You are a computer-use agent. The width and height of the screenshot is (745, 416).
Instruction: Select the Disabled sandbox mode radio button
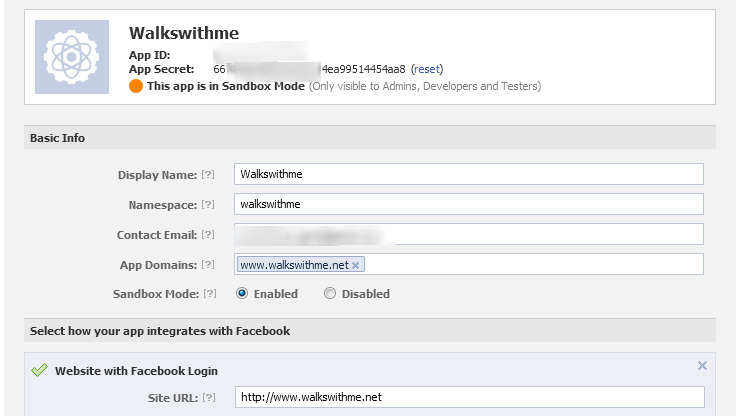[330, 294]
